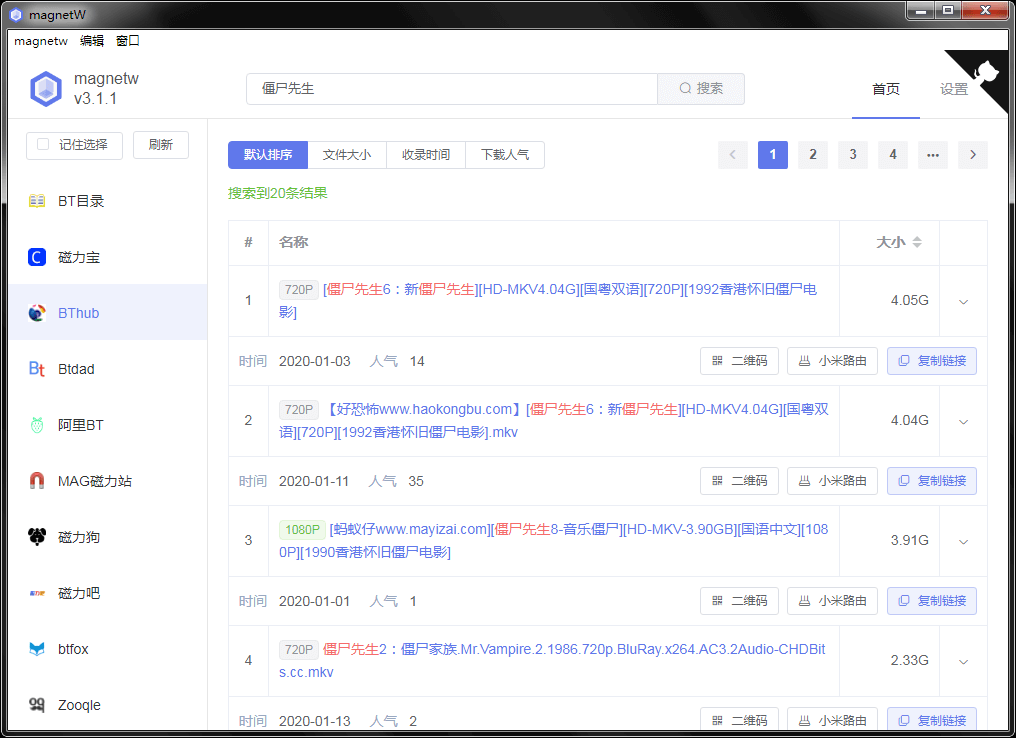Copy link for the 2020-01-01 result
1016x738 pixels.
[932, 601]
